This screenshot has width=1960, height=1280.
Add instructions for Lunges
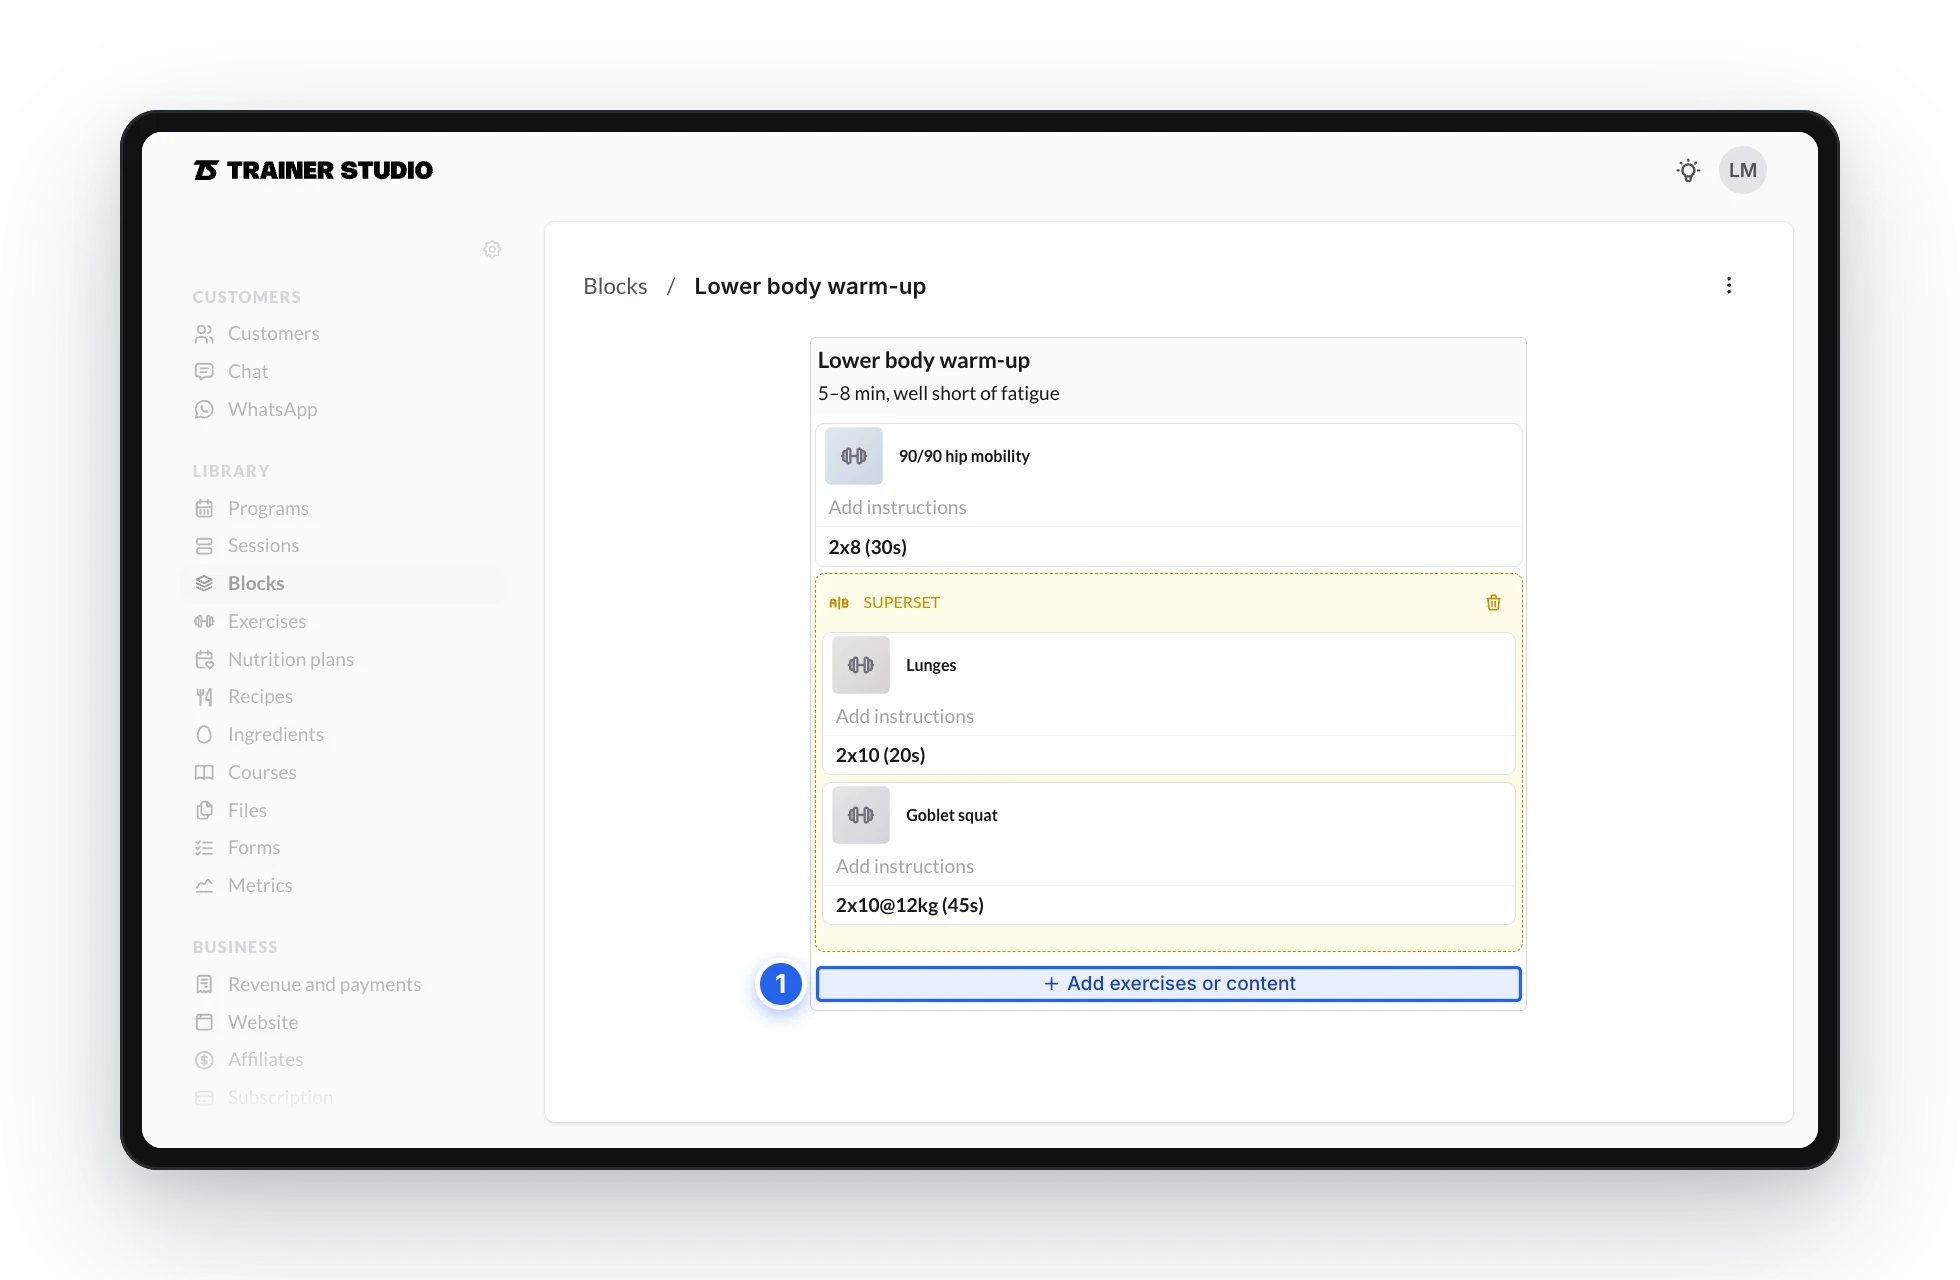coord(1168,716)
